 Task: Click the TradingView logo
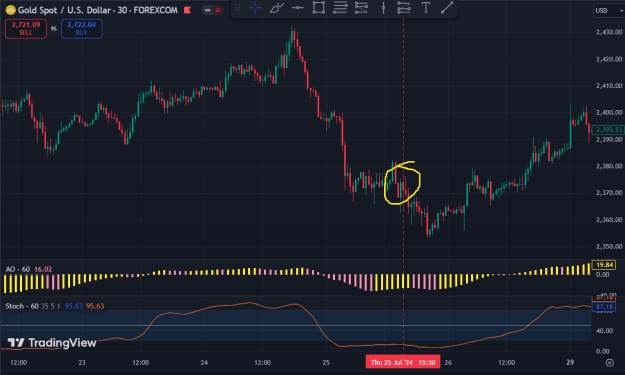click(x=52, y=343)
